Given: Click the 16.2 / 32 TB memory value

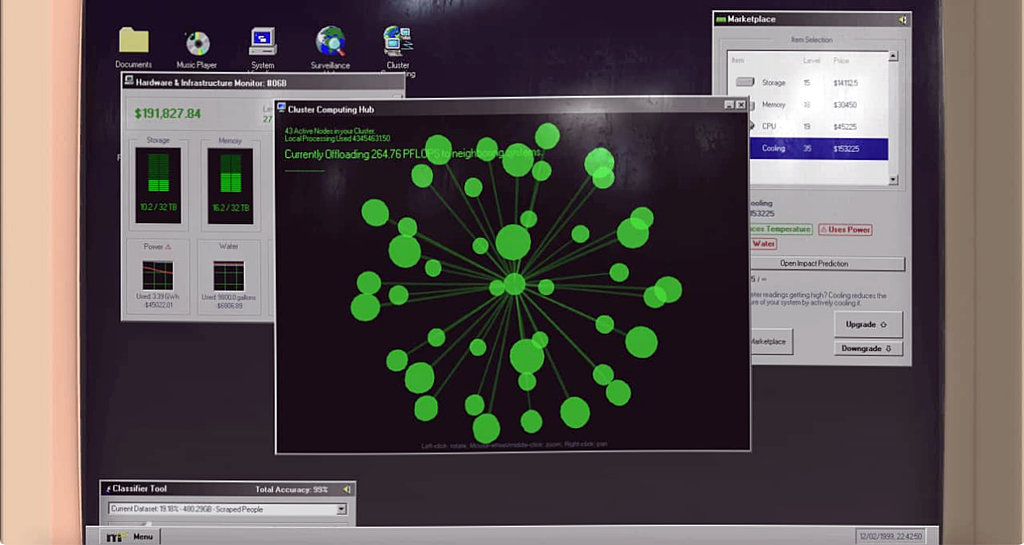Looking at the screenshot, I should pyautogui.click(x=230, y=208).
